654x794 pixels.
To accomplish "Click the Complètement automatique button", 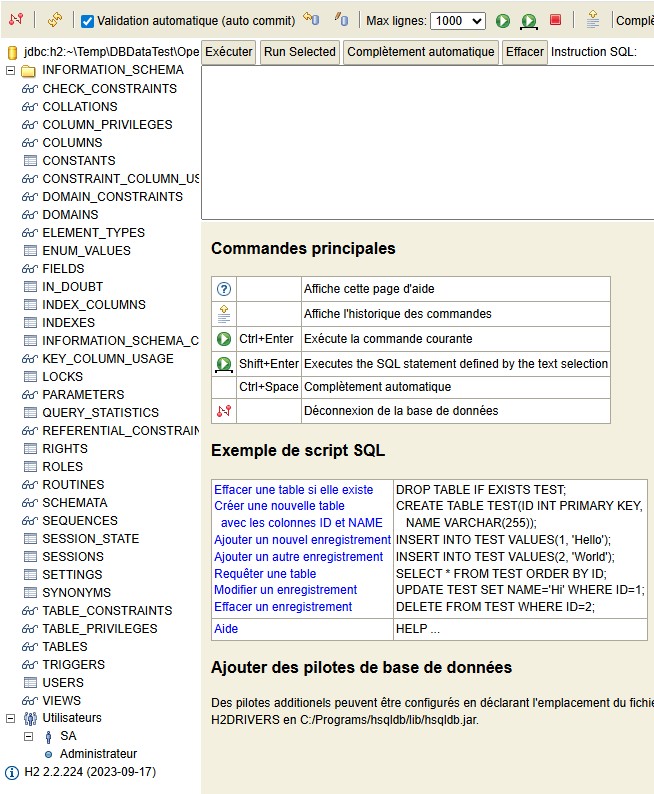I will (x=421, y=52).
